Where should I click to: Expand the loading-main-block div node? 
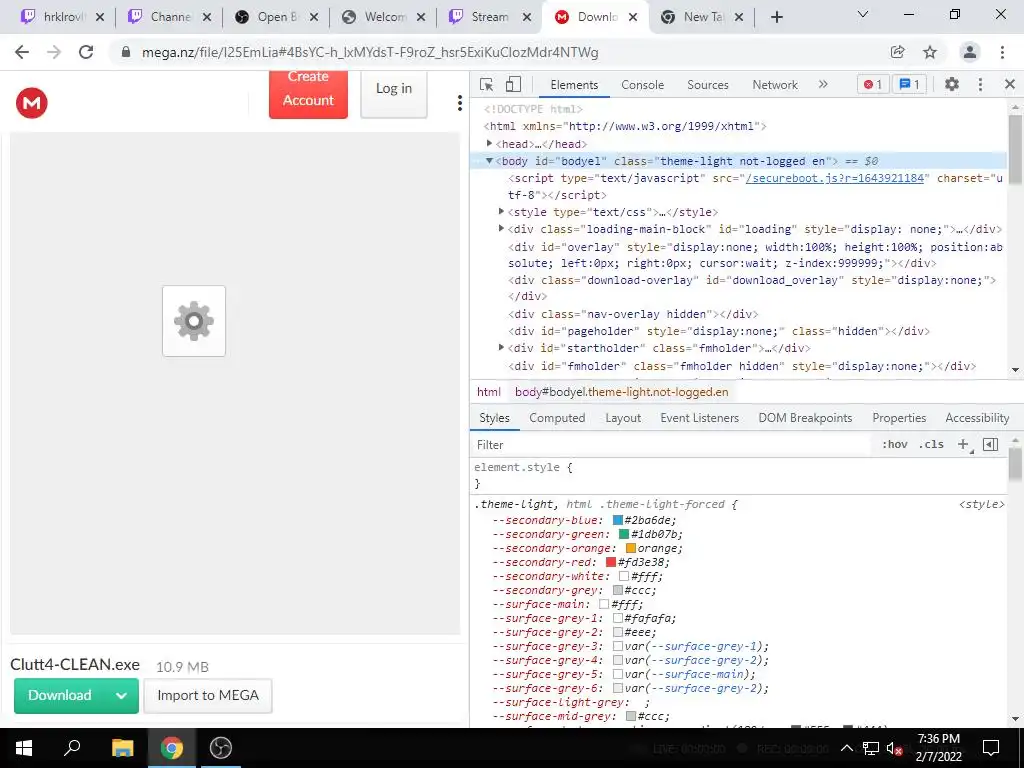[502, 228]
